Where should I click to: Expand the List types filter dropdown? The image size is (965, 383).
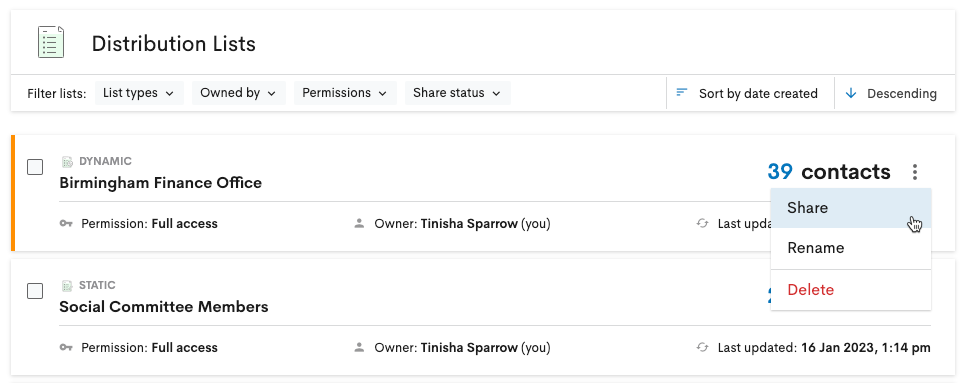(x=139, y=93)
